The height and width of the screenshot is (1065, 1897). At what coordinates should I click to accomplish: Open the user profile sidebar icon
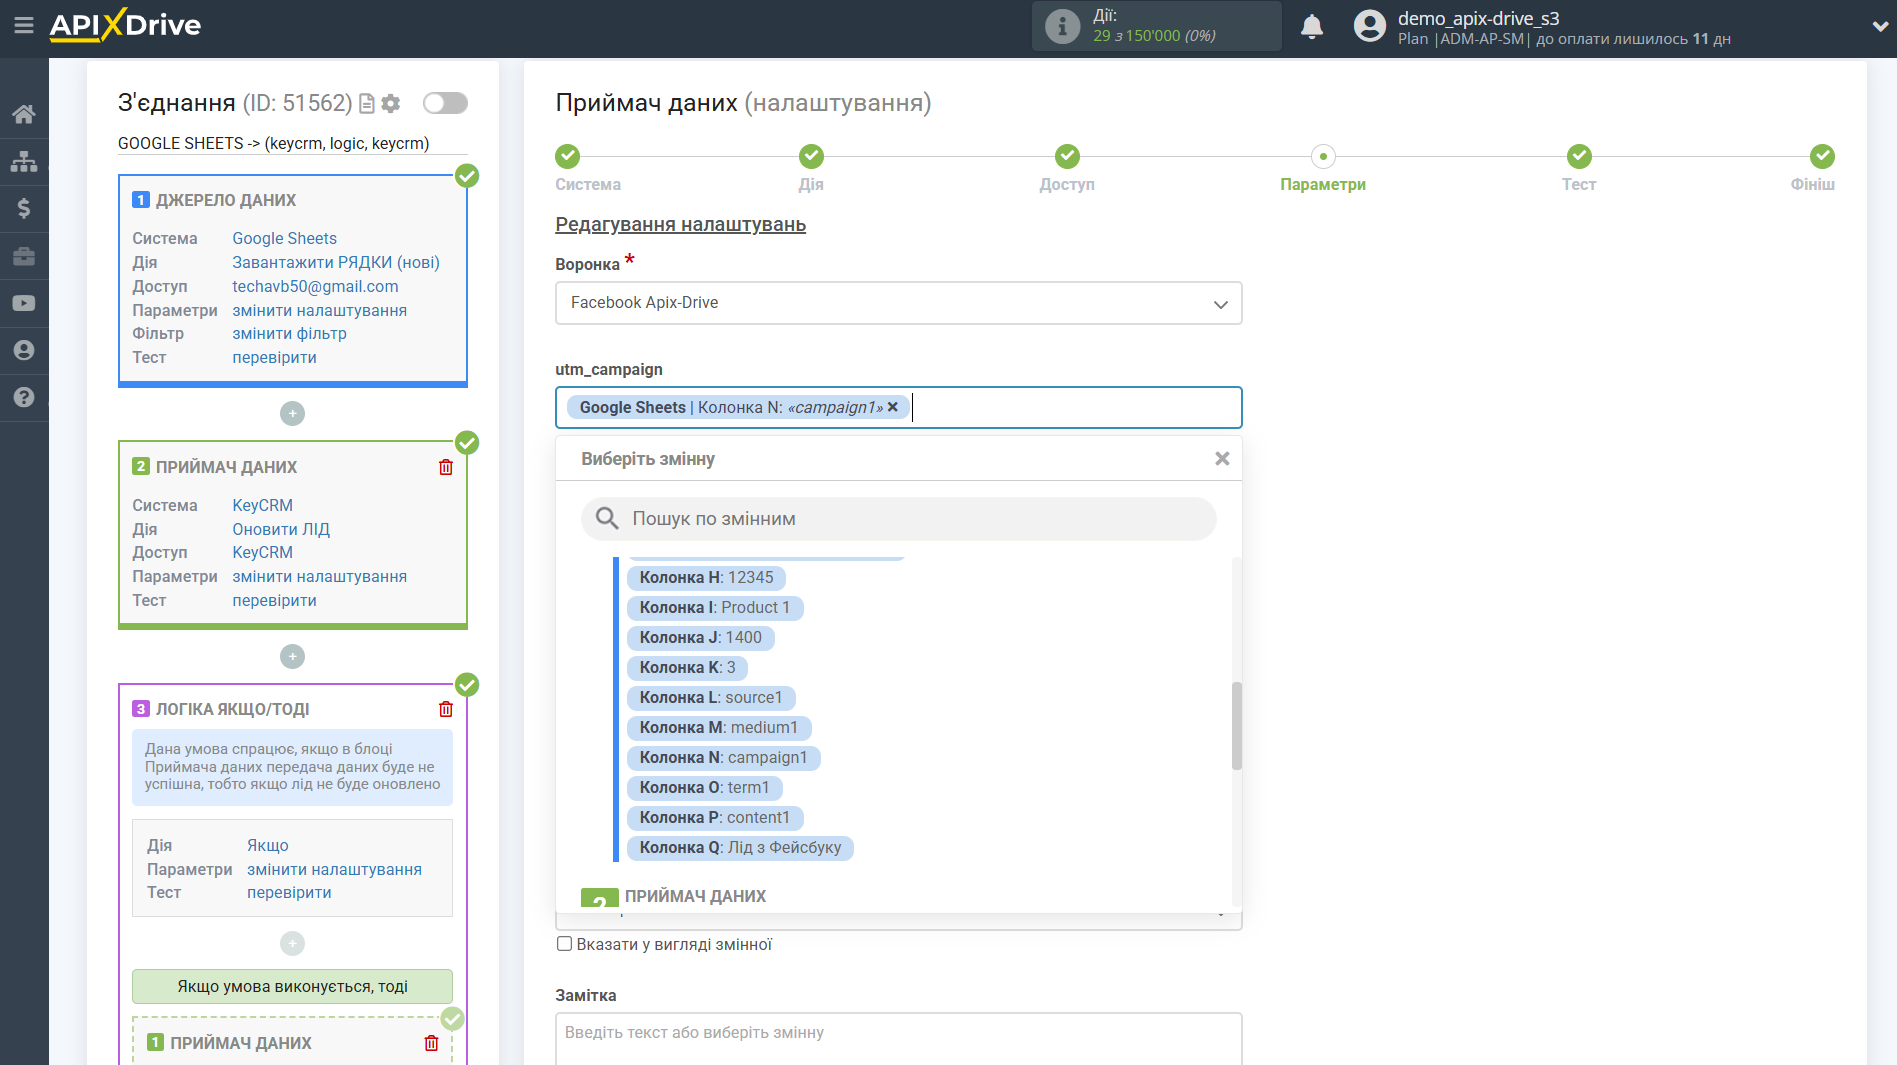point(24,350)
